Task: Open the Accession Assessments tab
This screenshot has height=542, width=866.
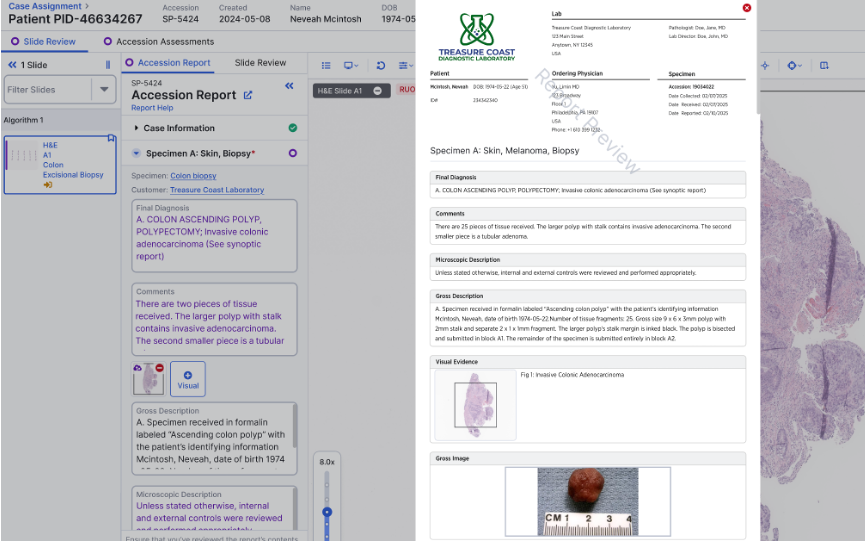Action: click(x=159, y=41)
